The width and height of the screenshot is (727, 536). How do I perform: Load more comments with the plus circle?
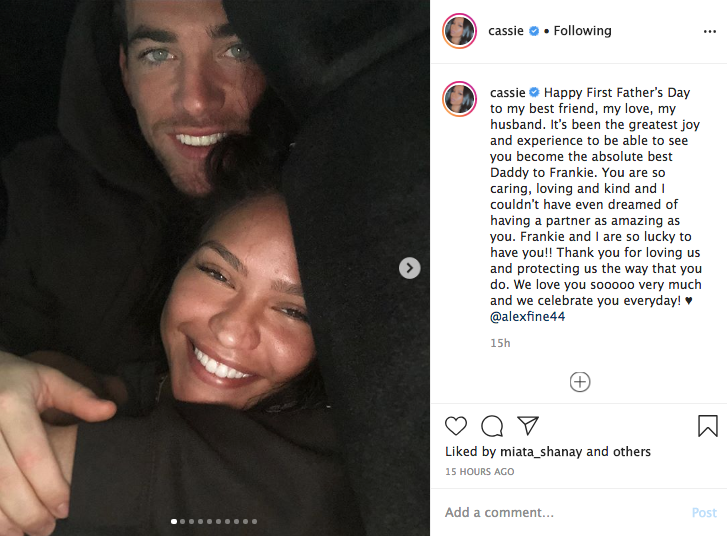pyautogui.click(x=580, y=382)
